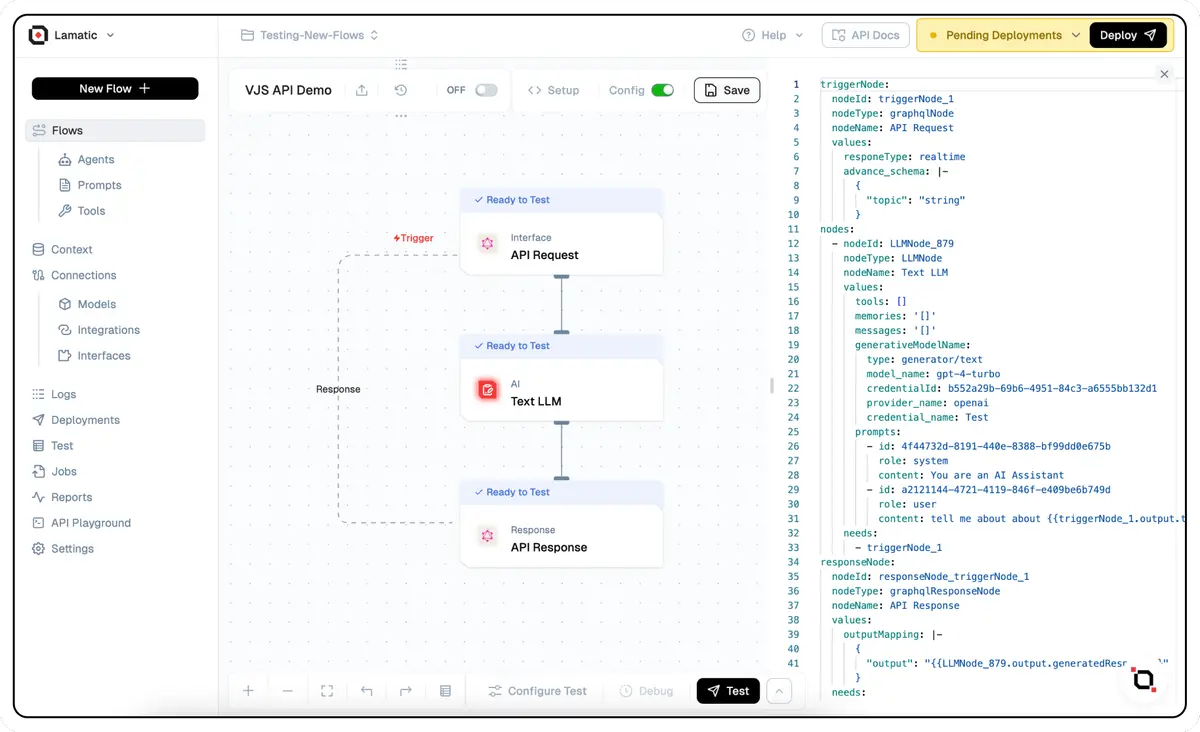Save the flow with Save button
1200x732 pixels.
coord(727,90)
